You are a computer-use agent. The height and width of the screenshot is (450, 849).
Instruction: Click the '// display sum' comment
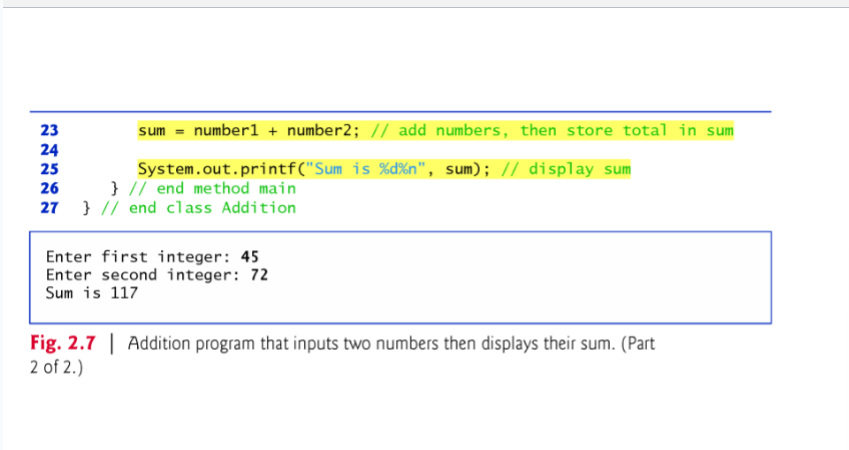[566, 169]
